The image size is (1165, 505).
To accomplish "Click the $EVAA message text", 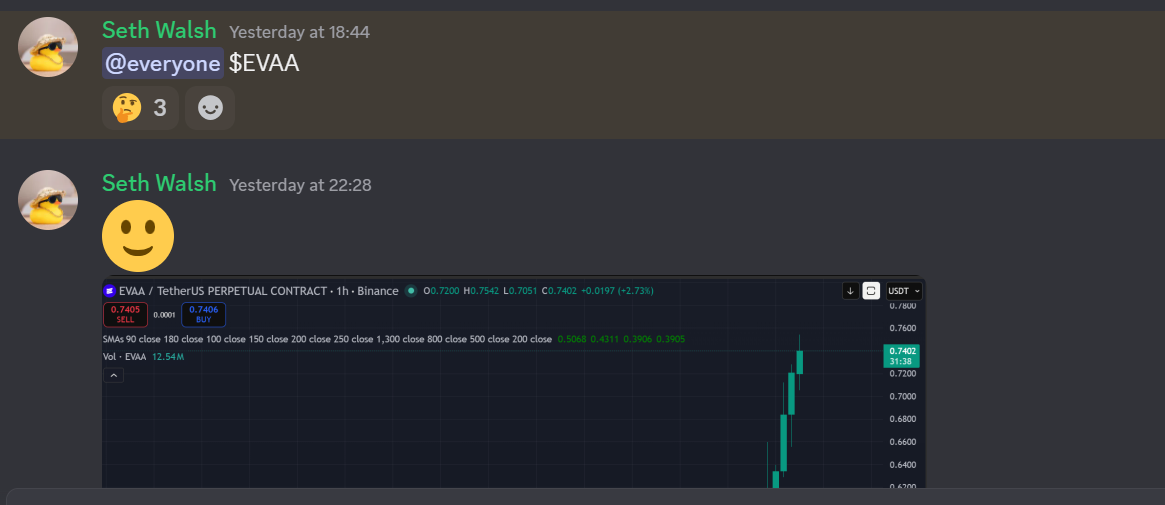I will (264, 63).
